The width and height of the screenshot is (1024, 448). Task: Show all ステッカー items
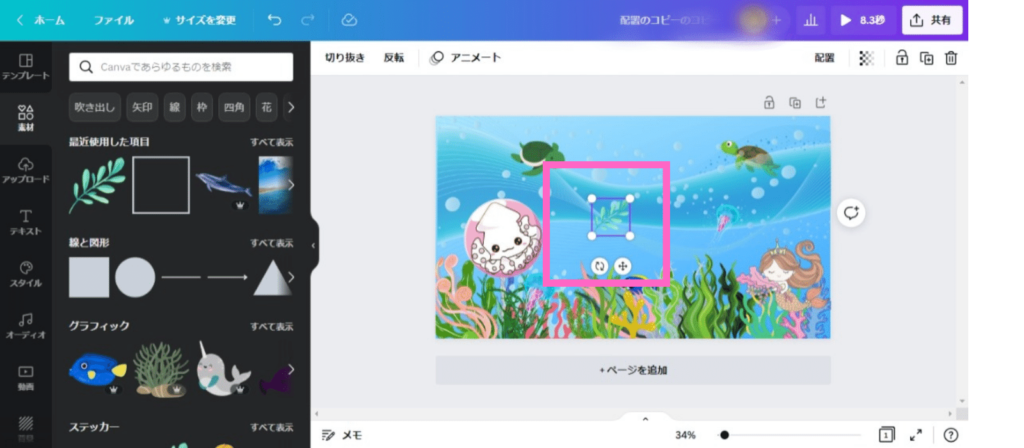pyautogui.click(x=272, y=427)
